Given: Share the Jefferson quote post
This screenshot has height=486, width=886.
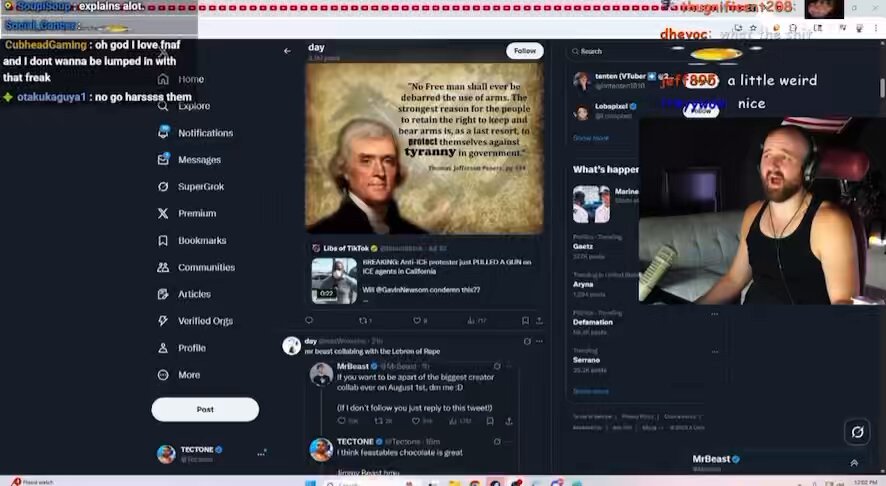Looking at the screenshot, I should click(540, 320).
